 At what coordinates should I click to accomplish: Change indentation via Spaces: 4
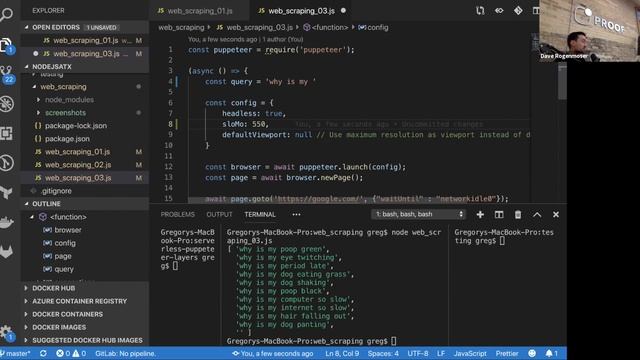coord(383,353)
